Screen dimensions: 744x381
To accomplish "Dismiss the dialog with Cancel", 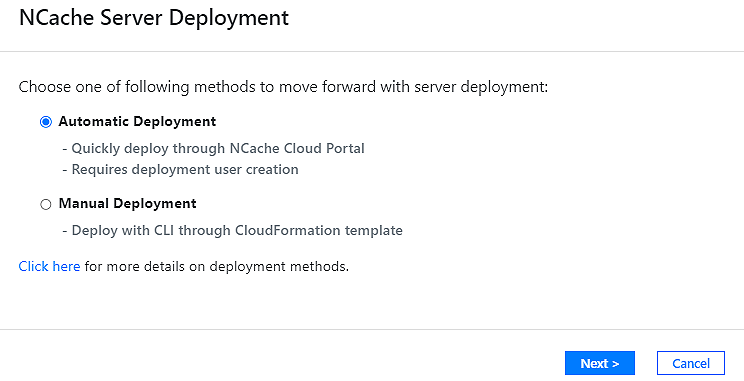I will [x=691, y=363].
